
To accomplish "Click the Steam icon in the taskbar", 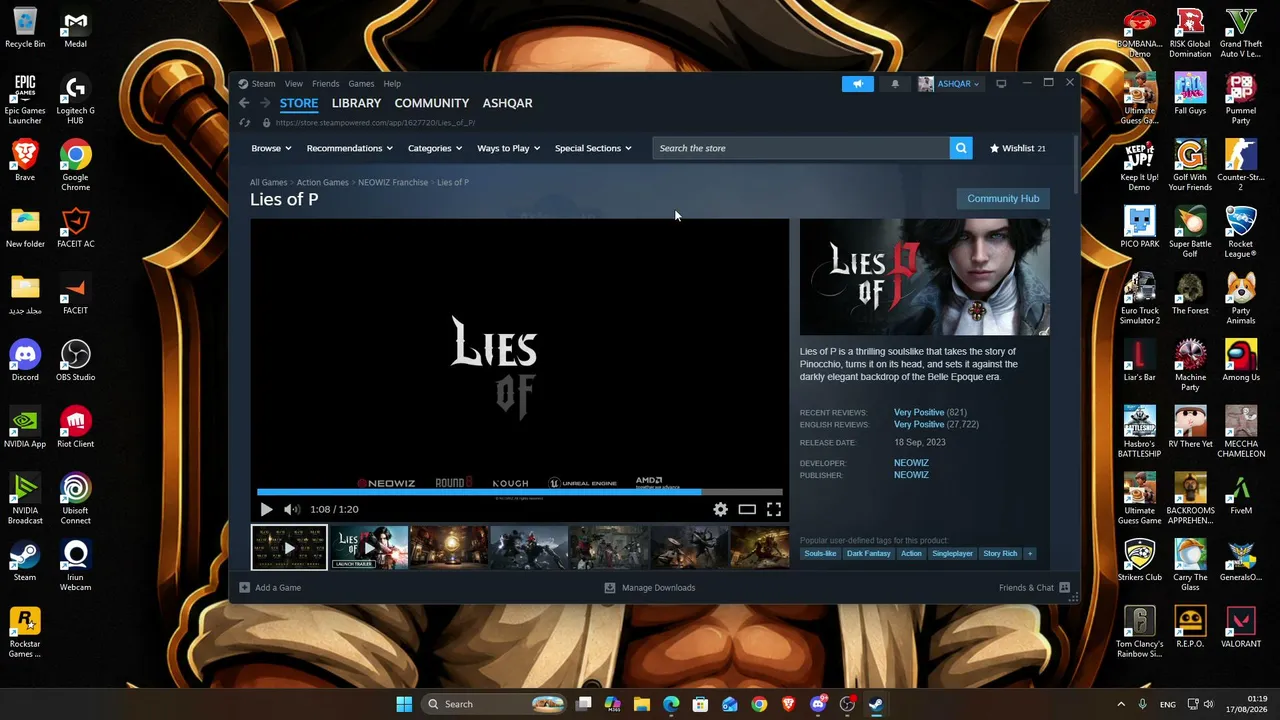I will click(876, 704).
